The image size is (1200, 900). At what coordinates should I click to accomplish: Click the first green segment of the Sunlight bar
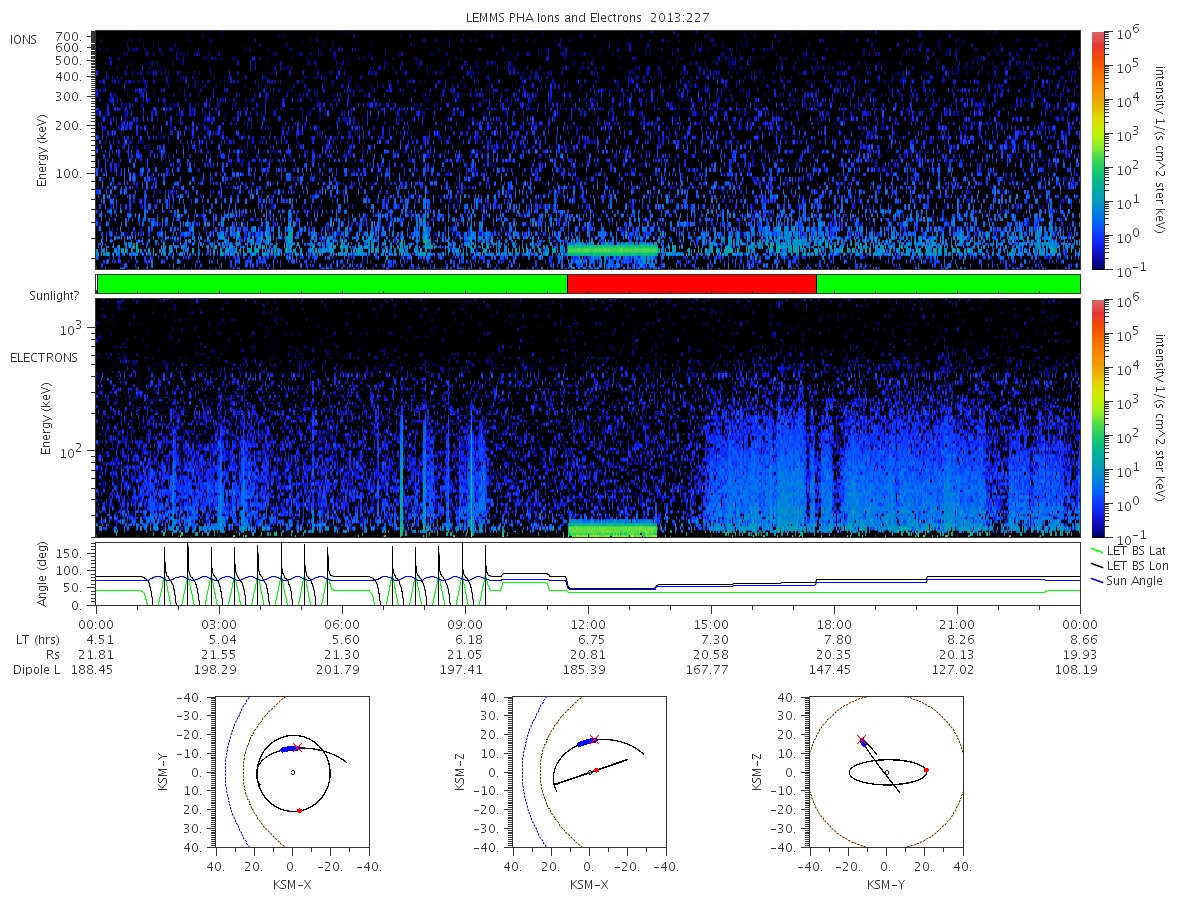point(332,284)
